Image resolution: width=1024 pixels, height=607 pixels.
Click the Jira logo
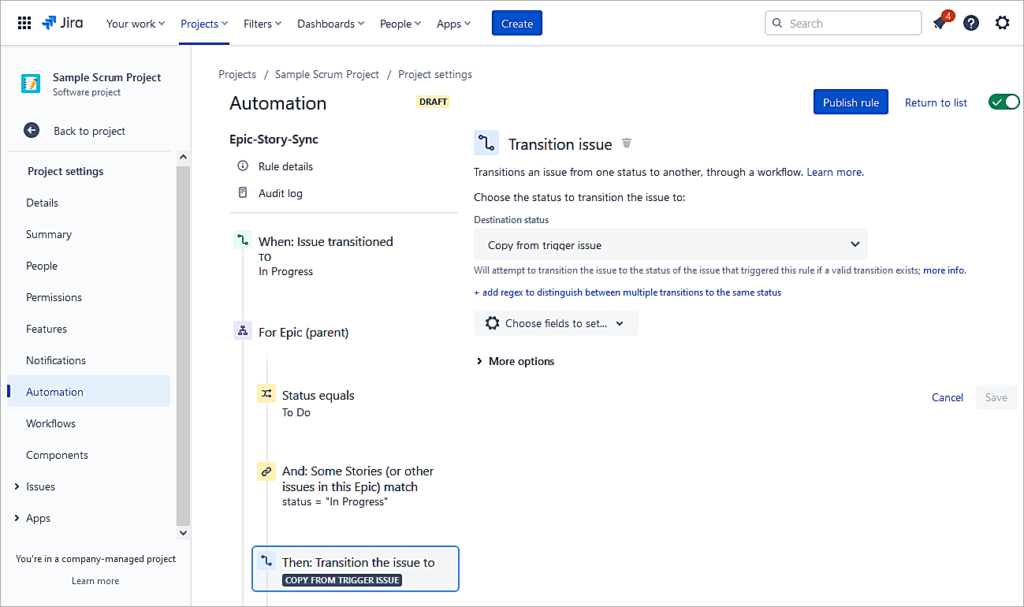63,23
